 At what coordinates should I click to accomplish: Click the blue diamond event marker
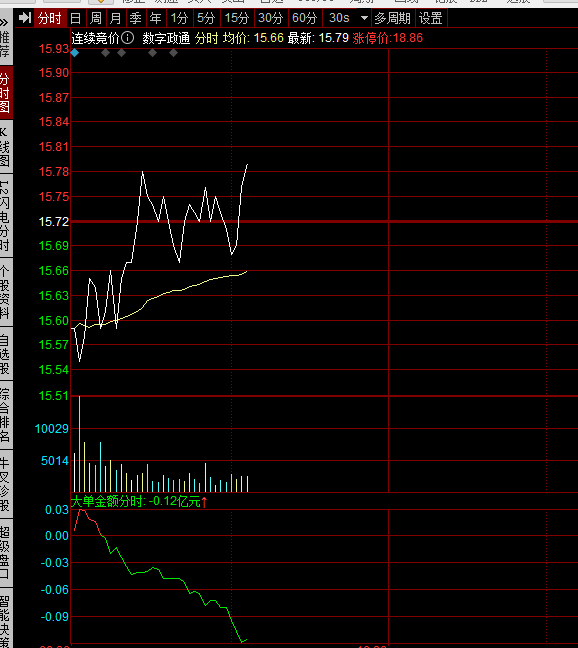[75, 52]
